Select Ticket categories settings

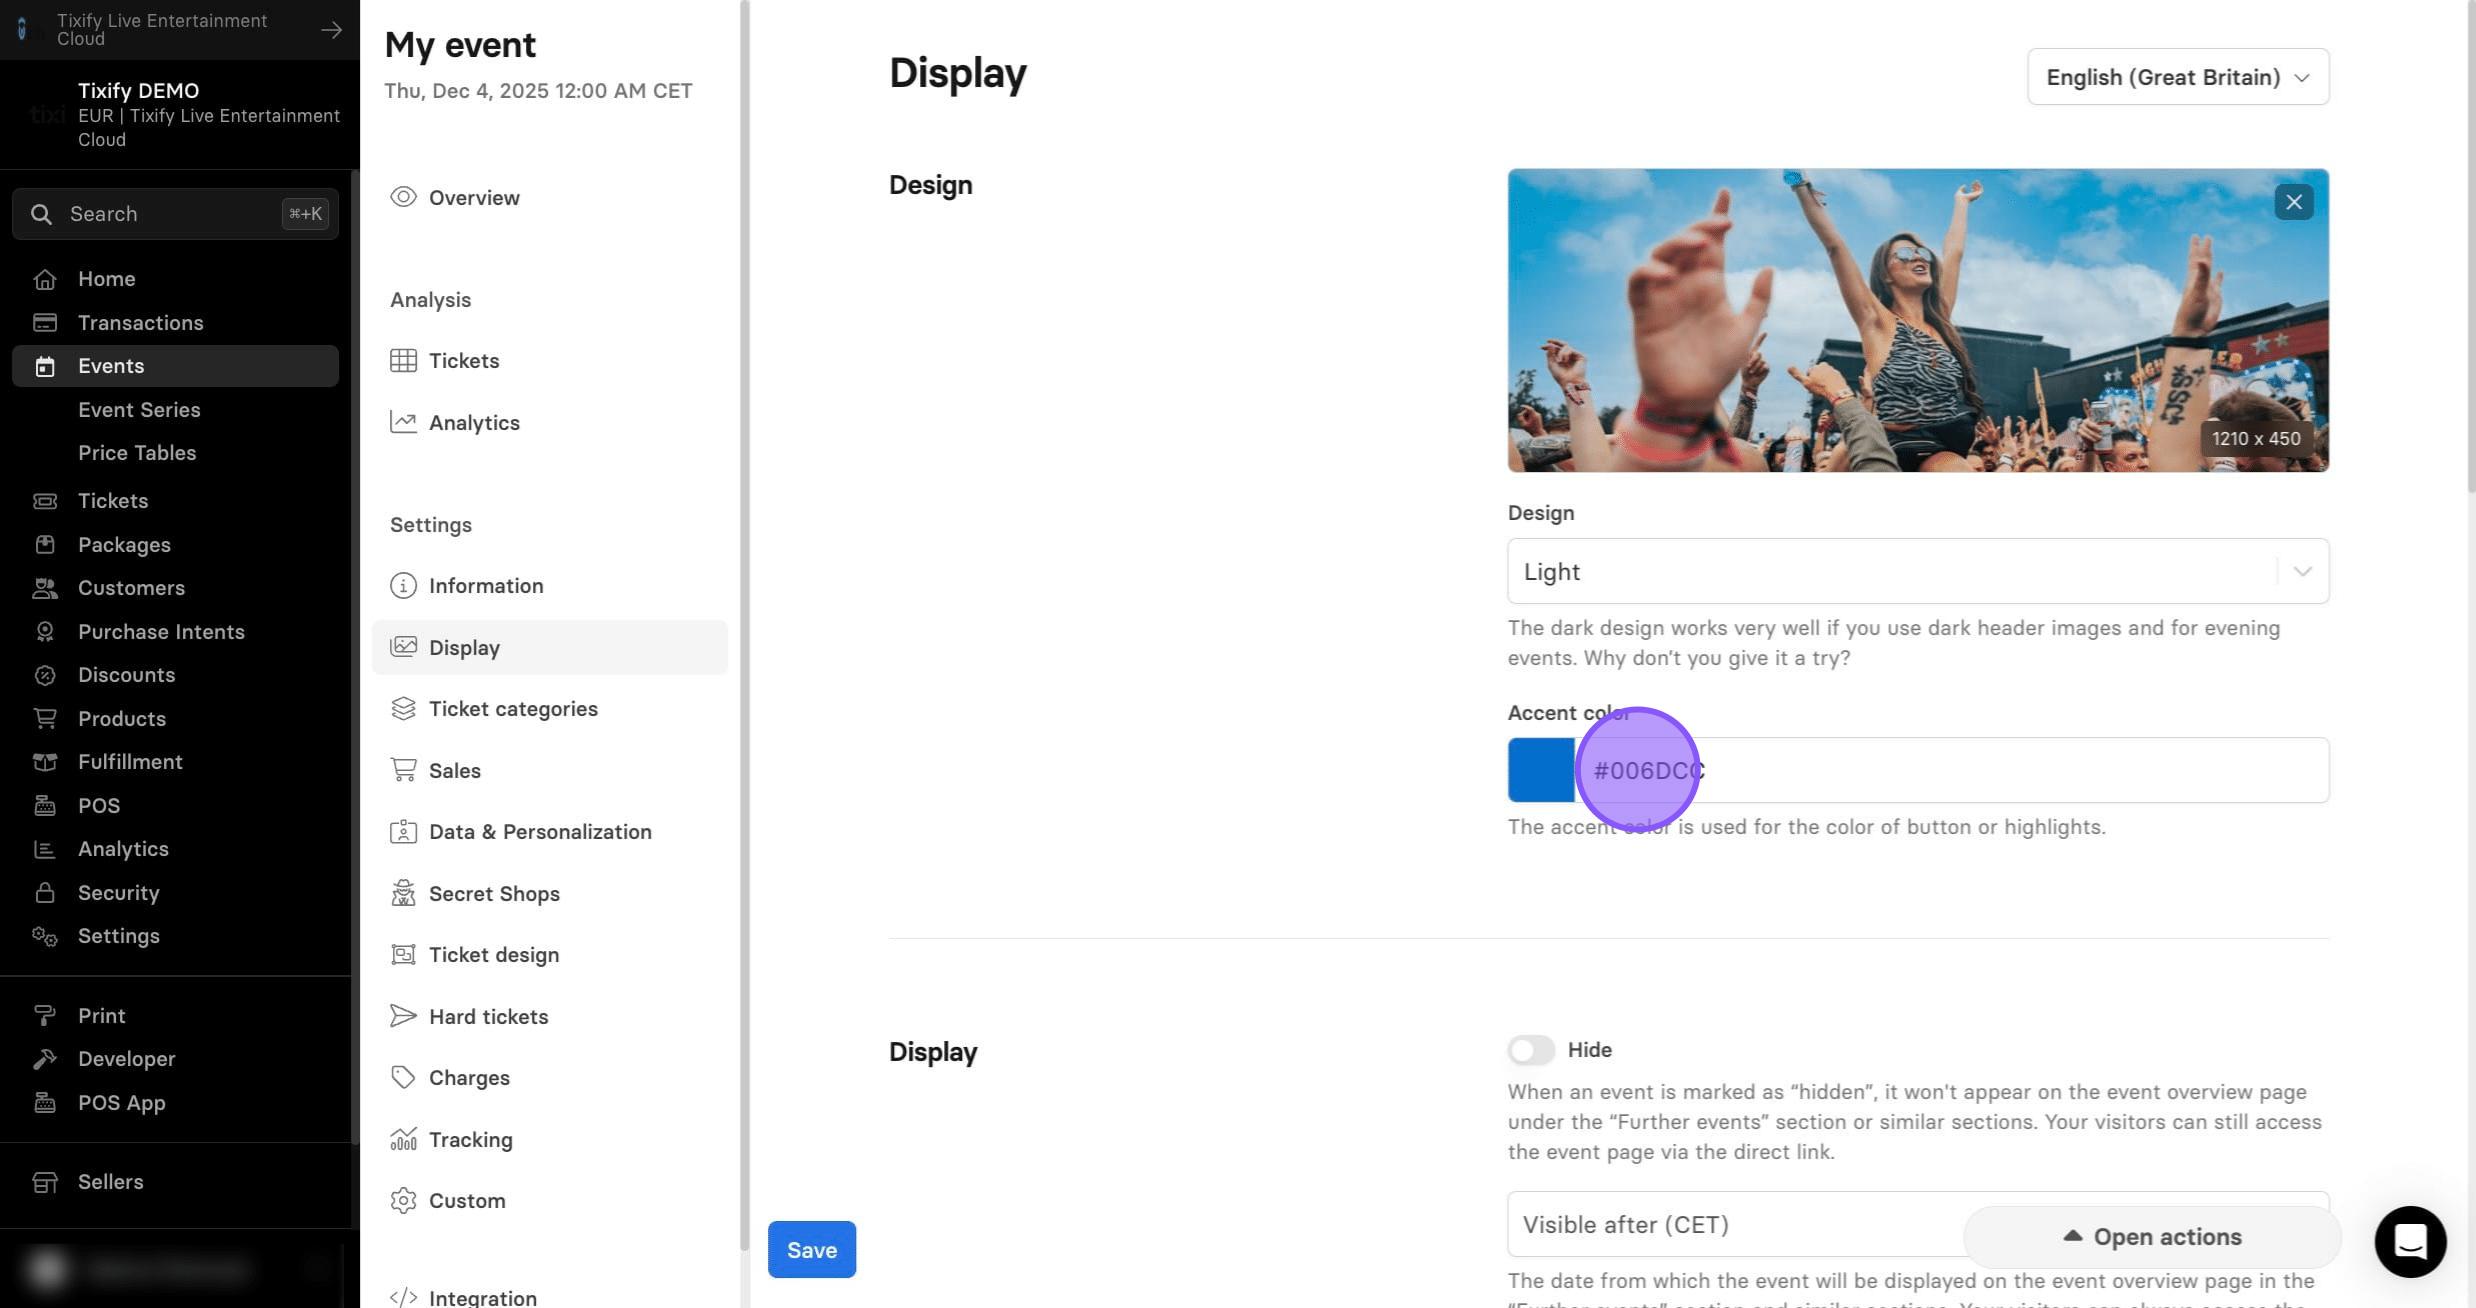[x=549, y=709]
